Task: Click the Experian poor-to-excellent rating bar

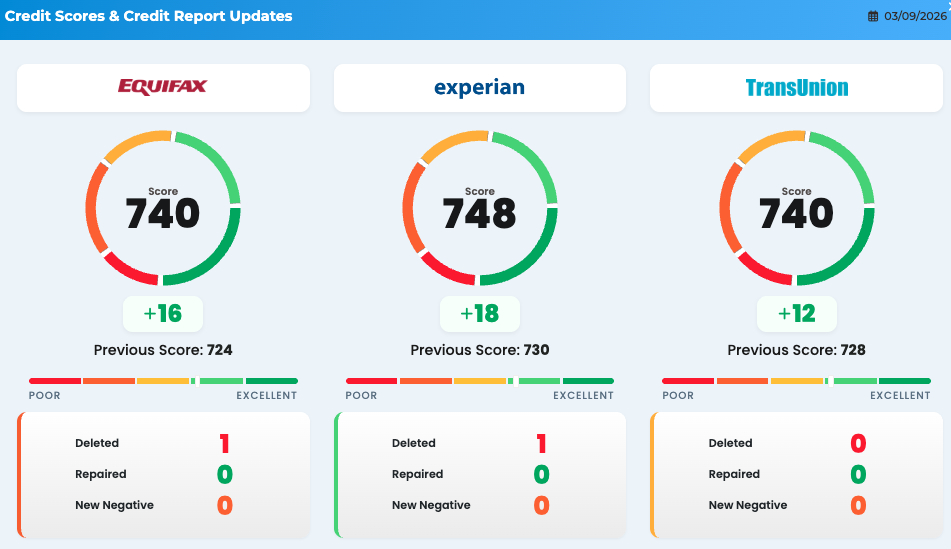Action: tap(480, 381)
